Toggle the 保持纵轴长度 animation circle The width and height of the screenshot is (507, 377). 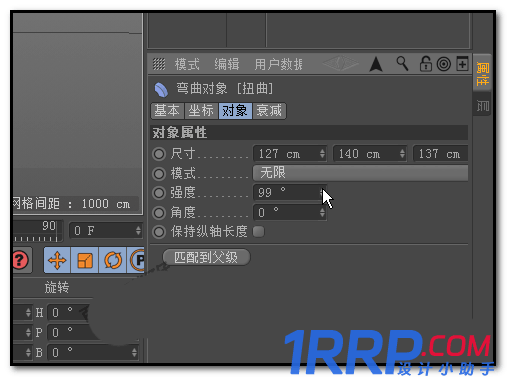tap(159, 232)
